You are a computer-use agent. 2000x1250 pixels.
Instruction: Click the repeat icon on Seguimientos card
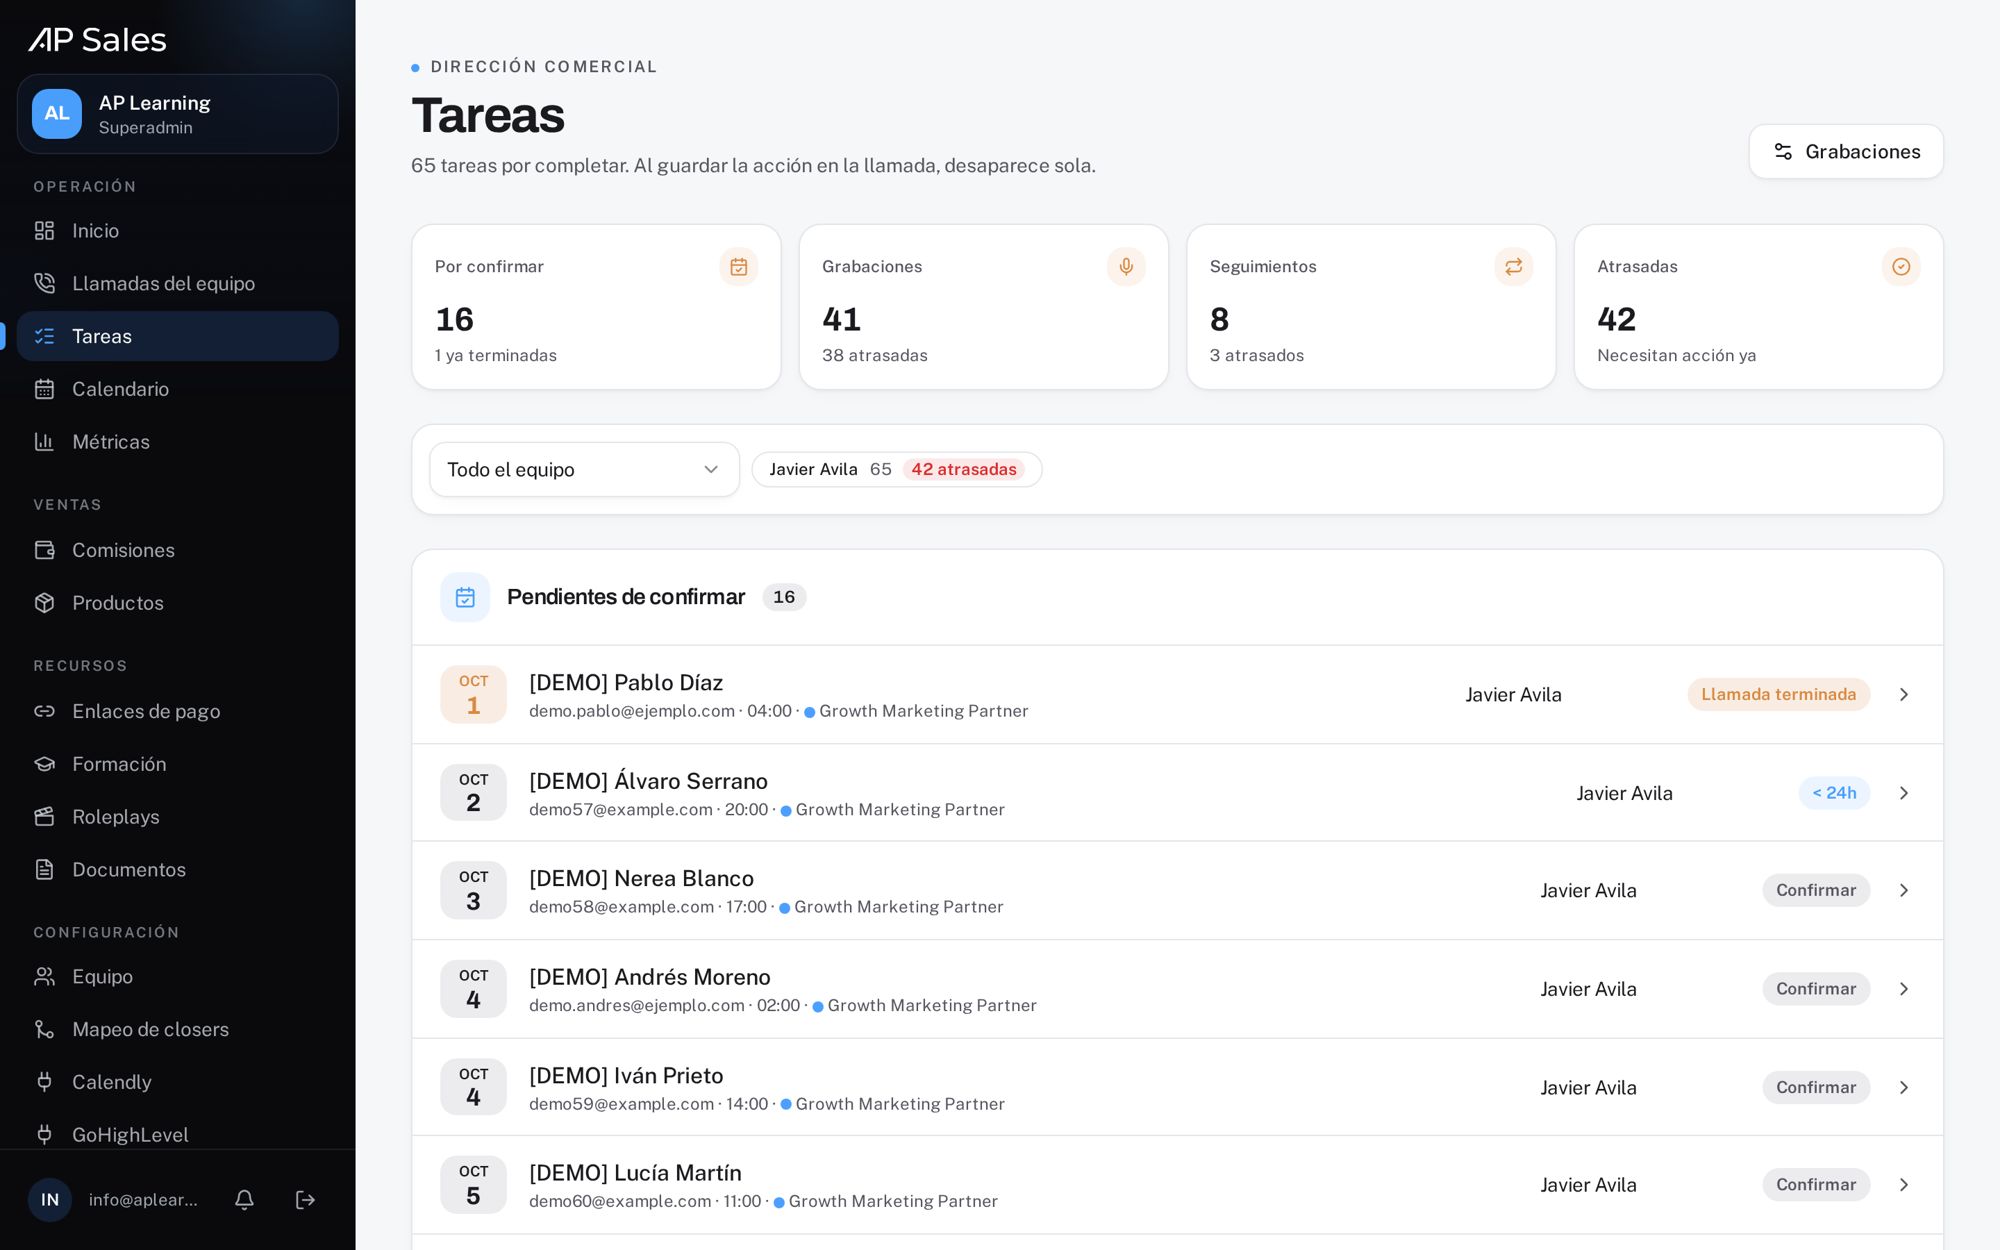pos(1513,266)
